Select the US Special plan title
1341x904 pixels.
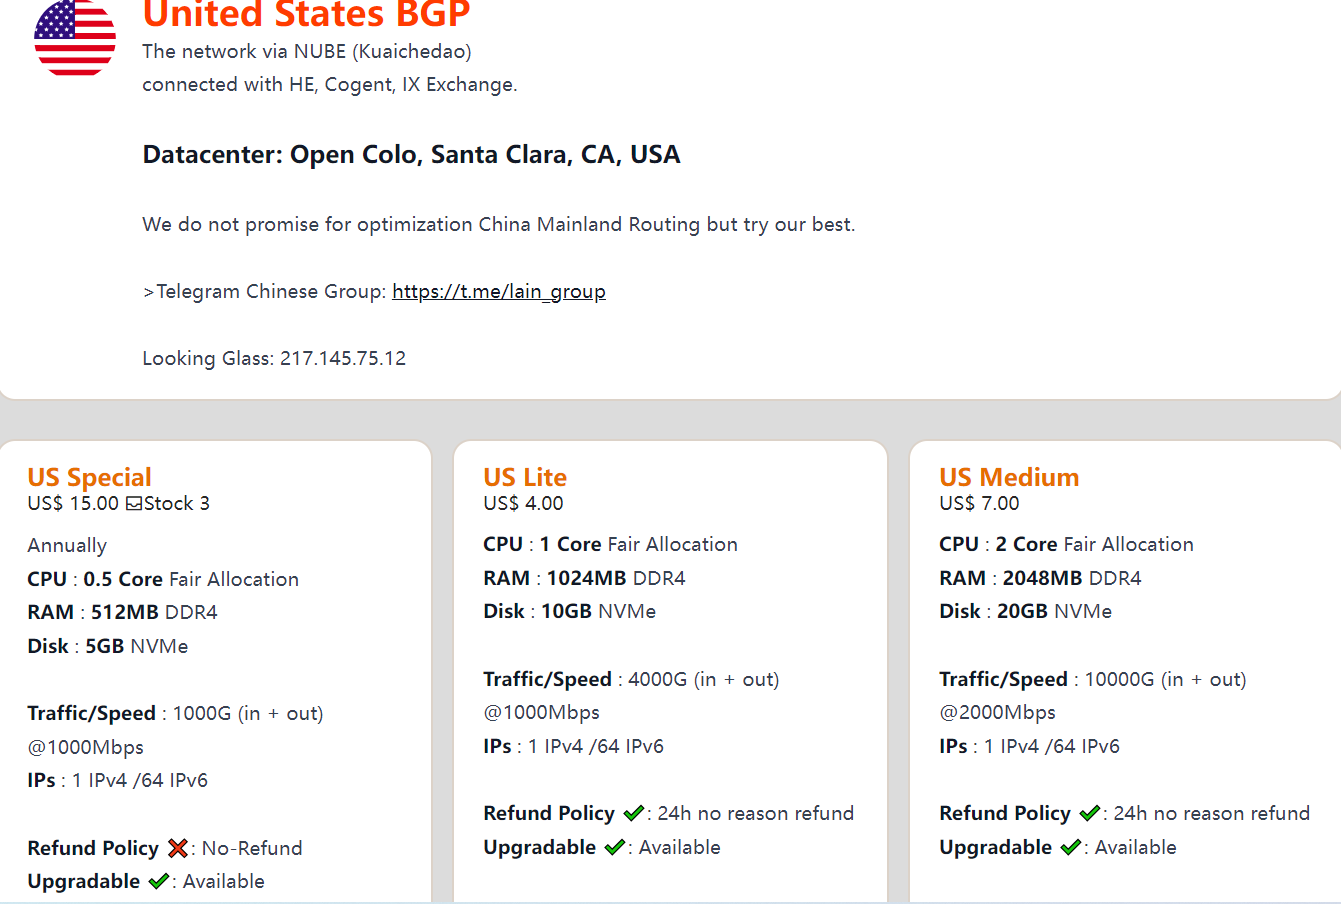tap(90, 477)
